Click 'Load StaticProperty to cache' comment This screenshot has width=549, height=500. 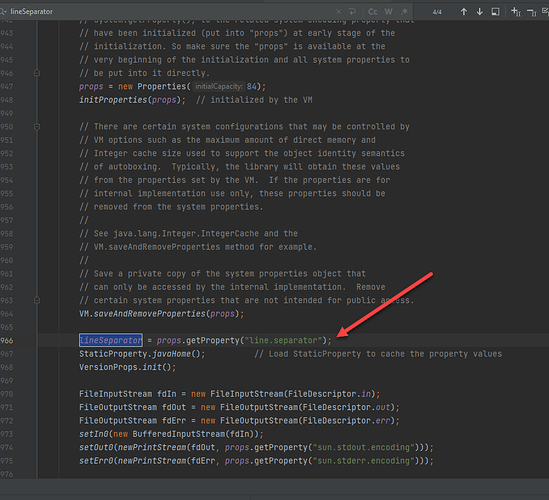(x=378, y=354)
